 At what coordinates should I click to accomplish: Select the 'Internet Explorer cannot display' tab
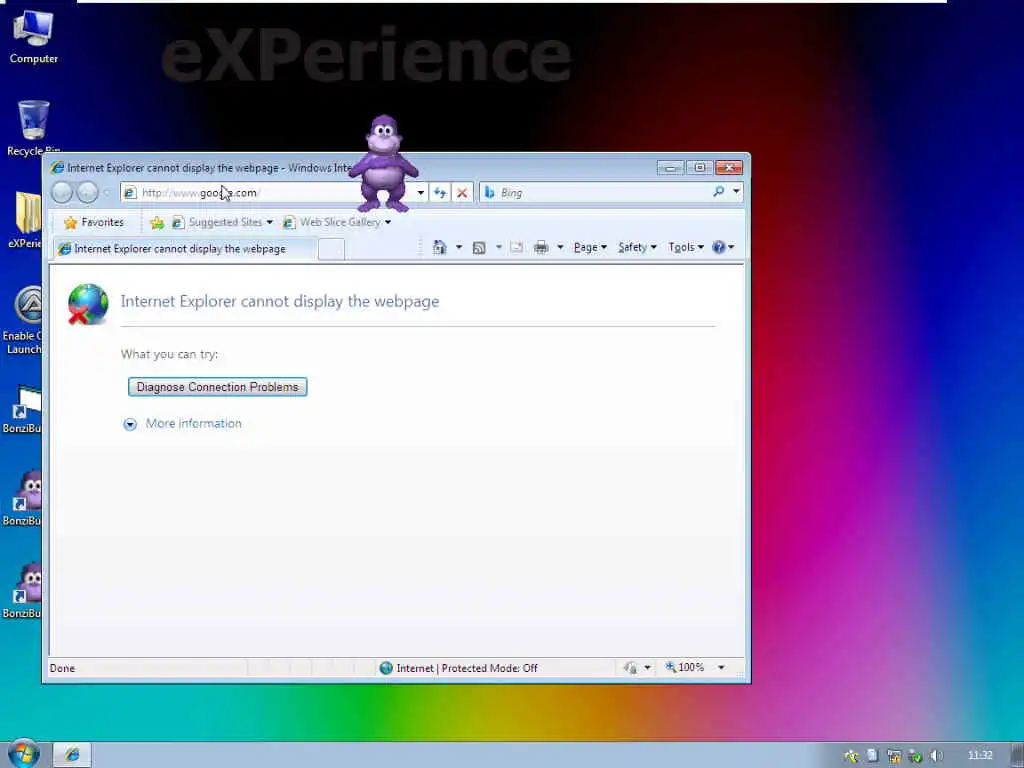click(184, 249)
